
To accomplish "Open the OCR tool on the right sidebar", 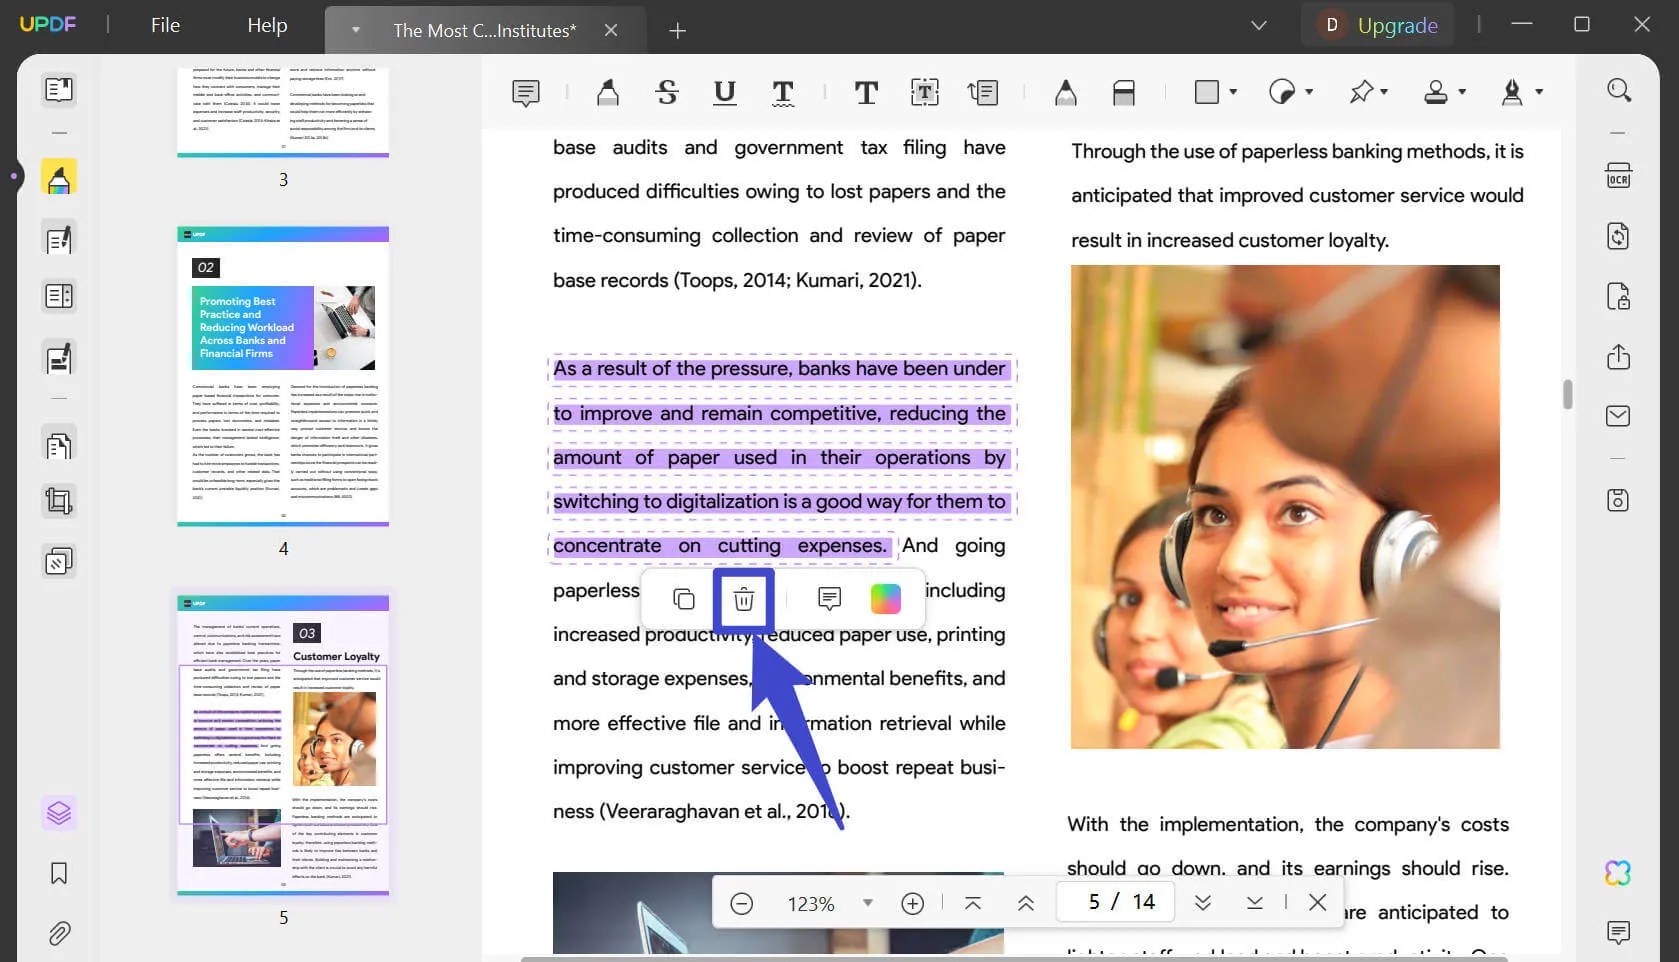I will pos(1619,175).
